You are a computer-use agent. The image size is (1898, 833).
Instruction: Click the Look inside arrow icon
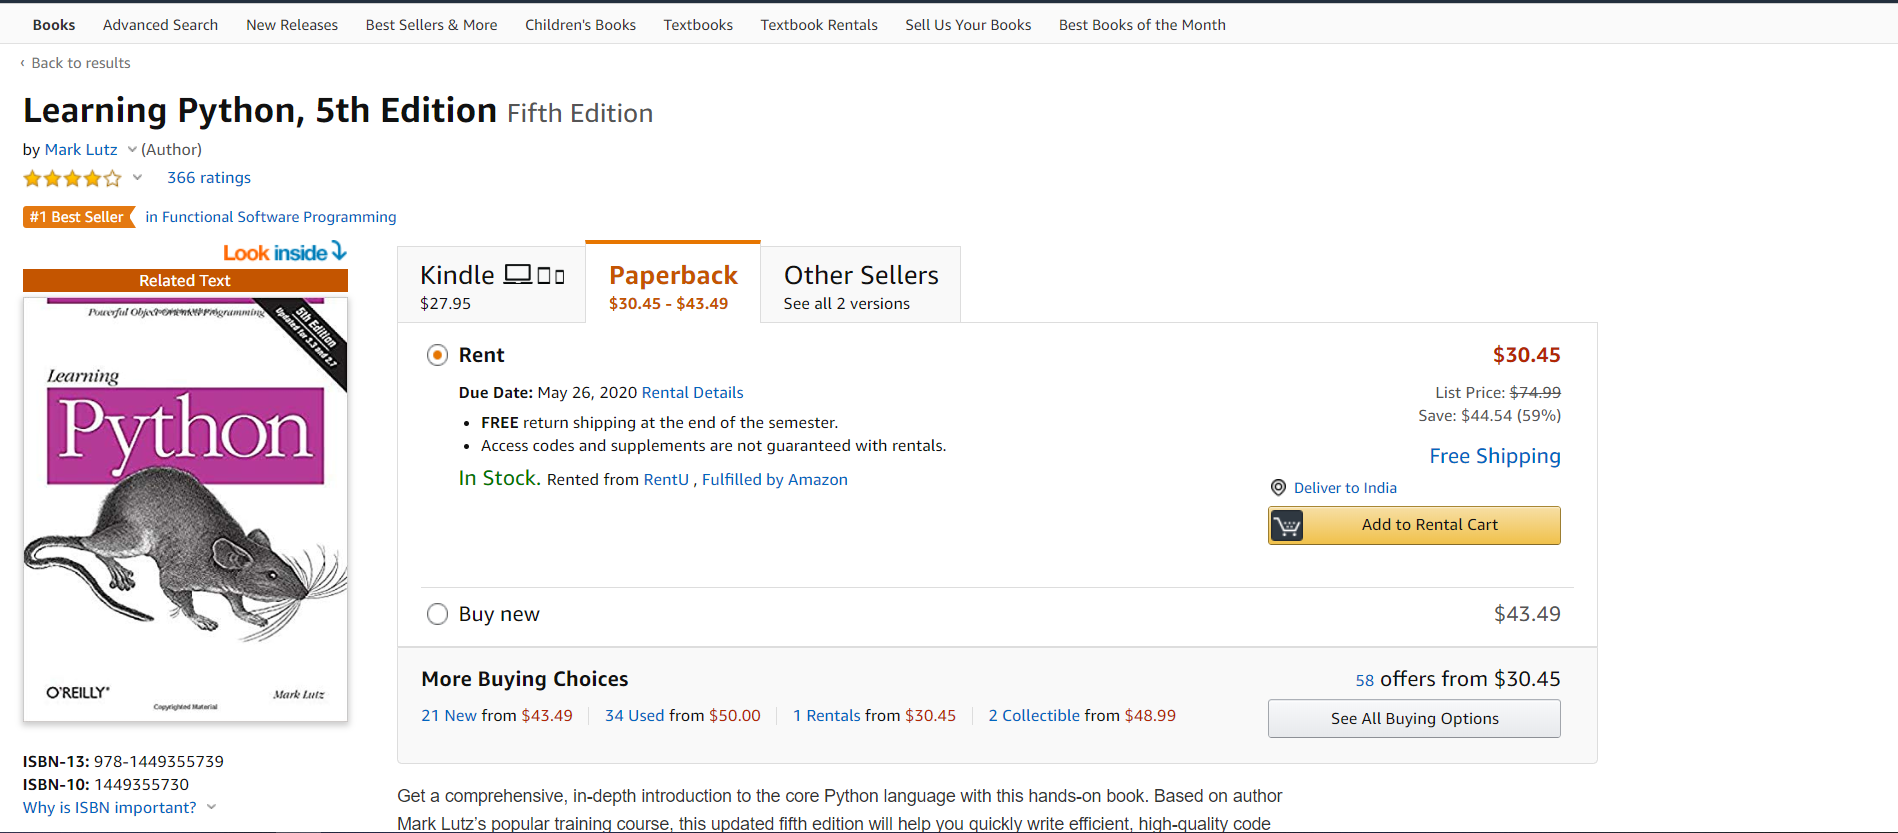tap(339, 251)
